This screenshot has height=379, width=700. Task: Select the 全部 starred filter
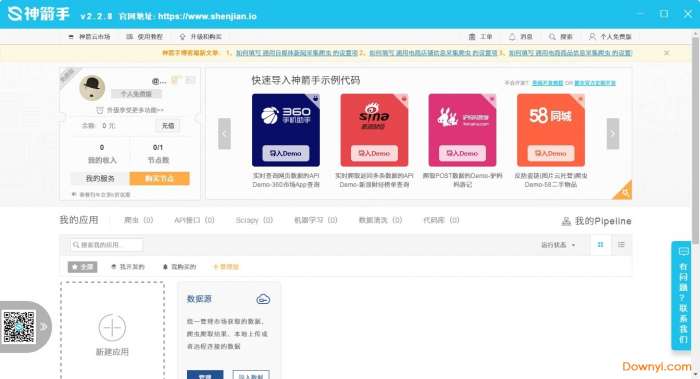coord(82,267)
